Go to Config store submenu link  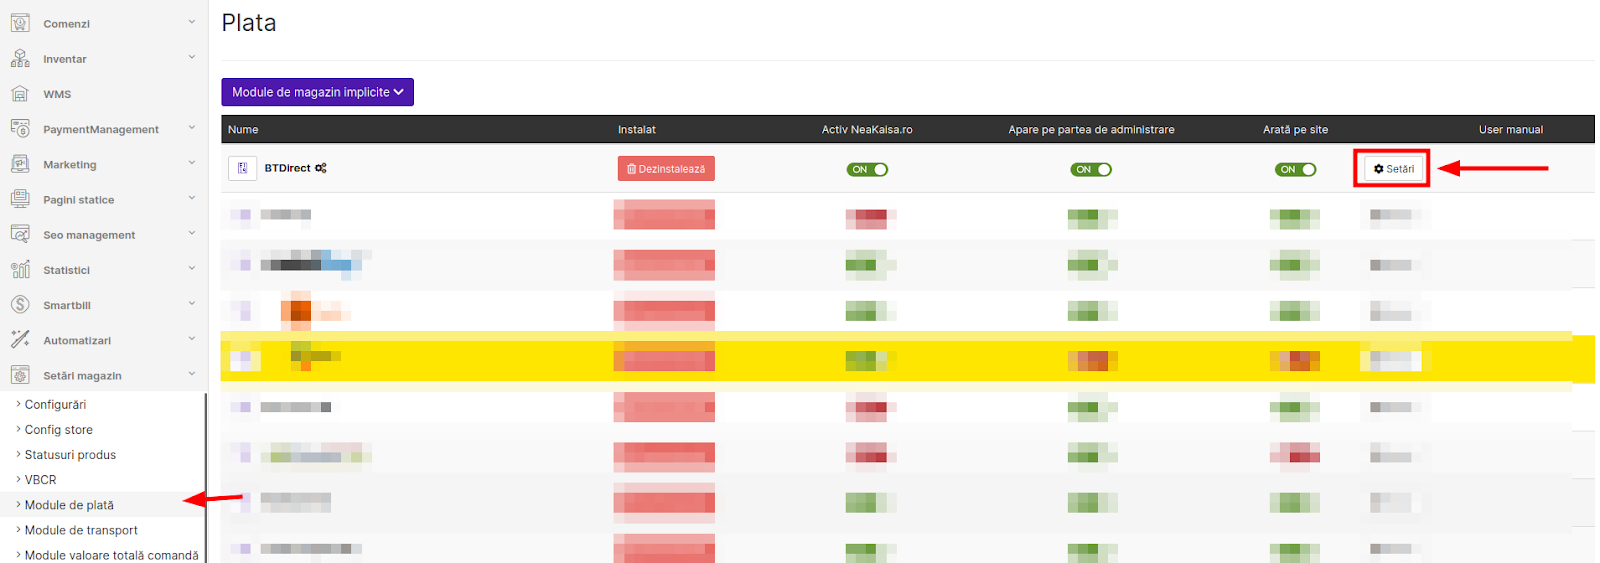click(x=59, y=430)
